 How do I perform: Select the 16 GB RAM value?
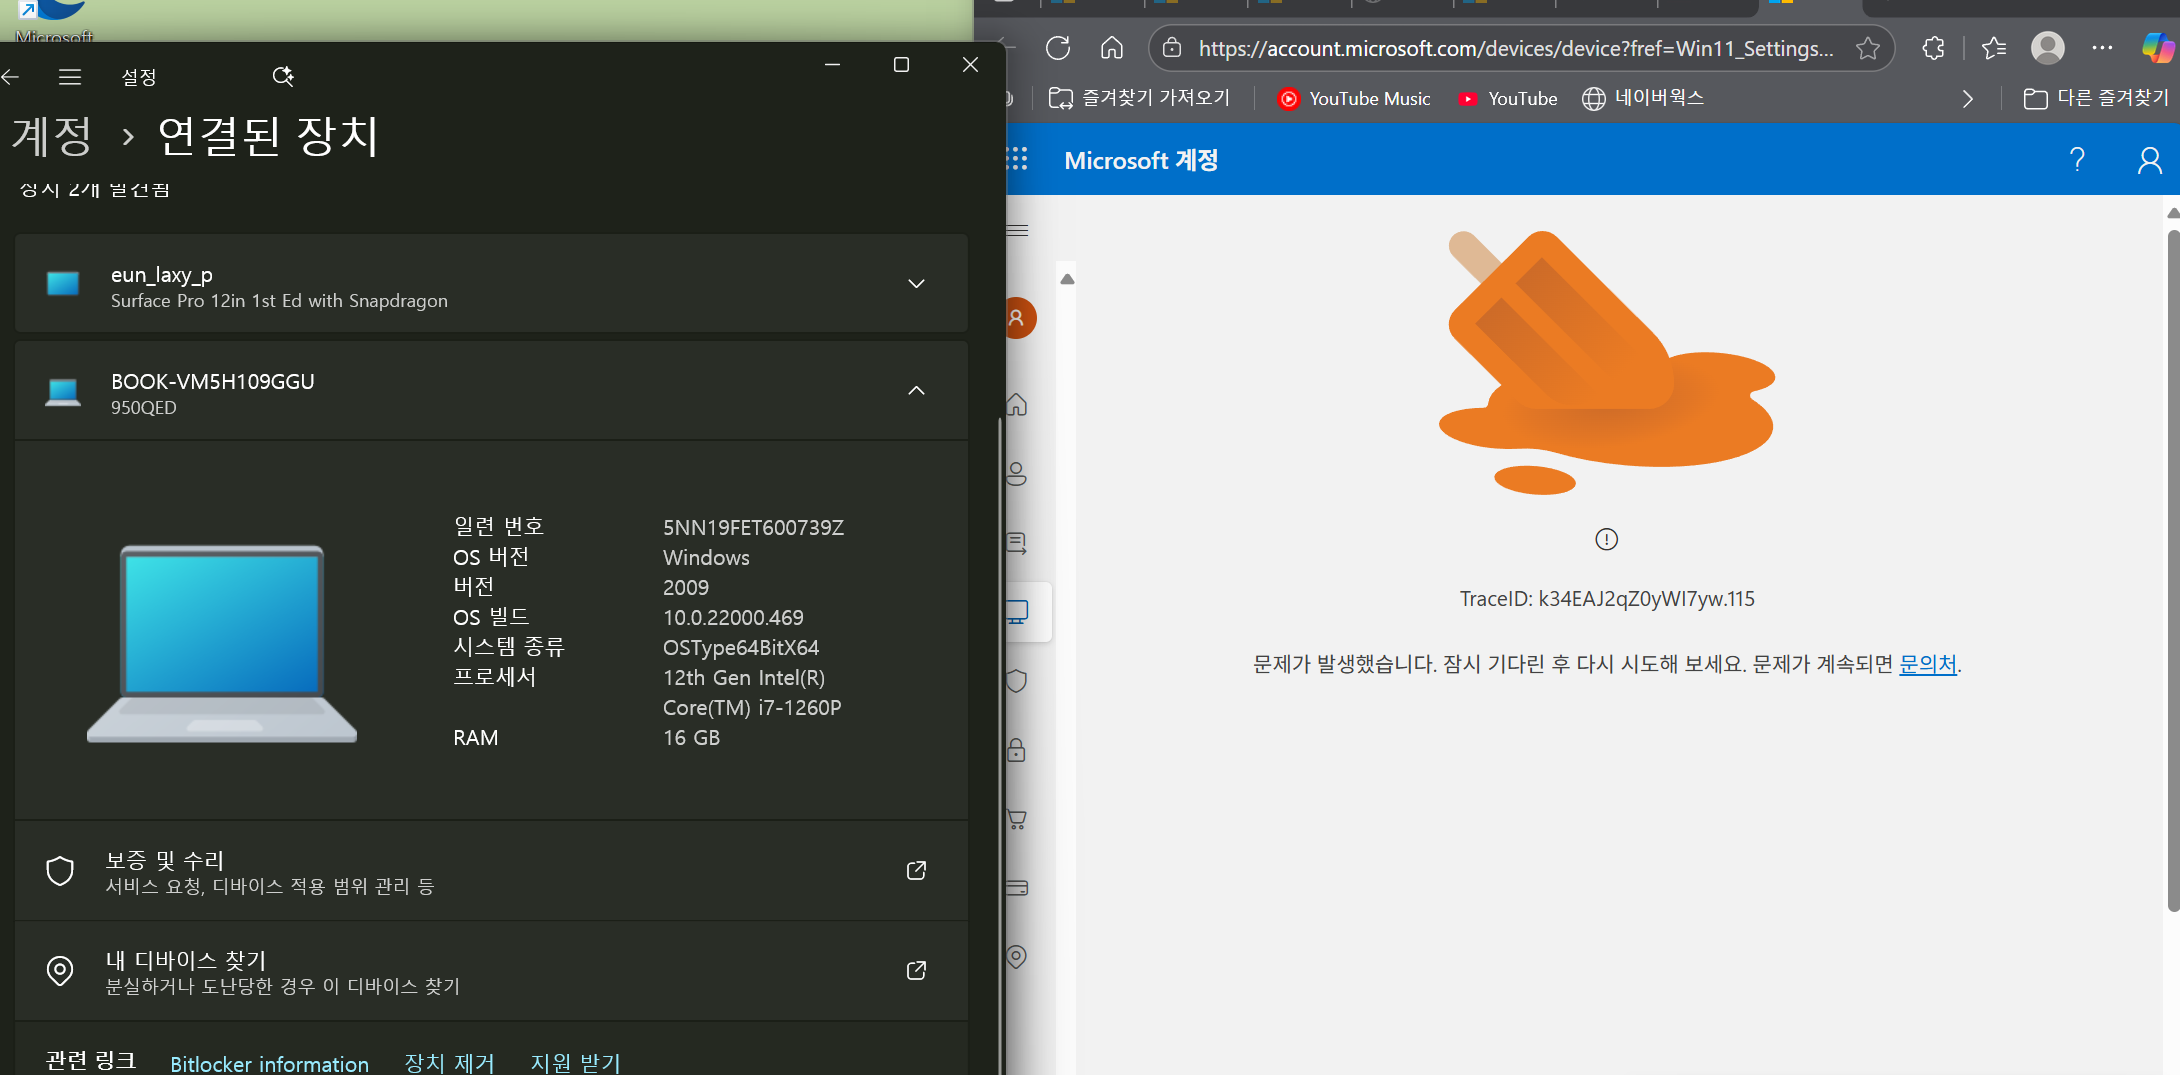click(x=691, y=738)
